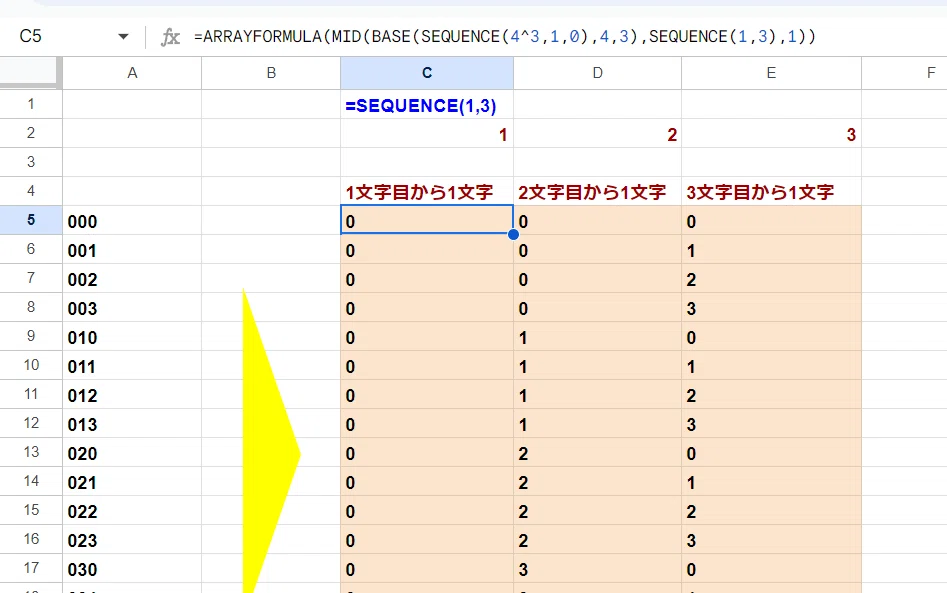
Task: Click header cell 3文字目から1文字
Action: (771, 191)
